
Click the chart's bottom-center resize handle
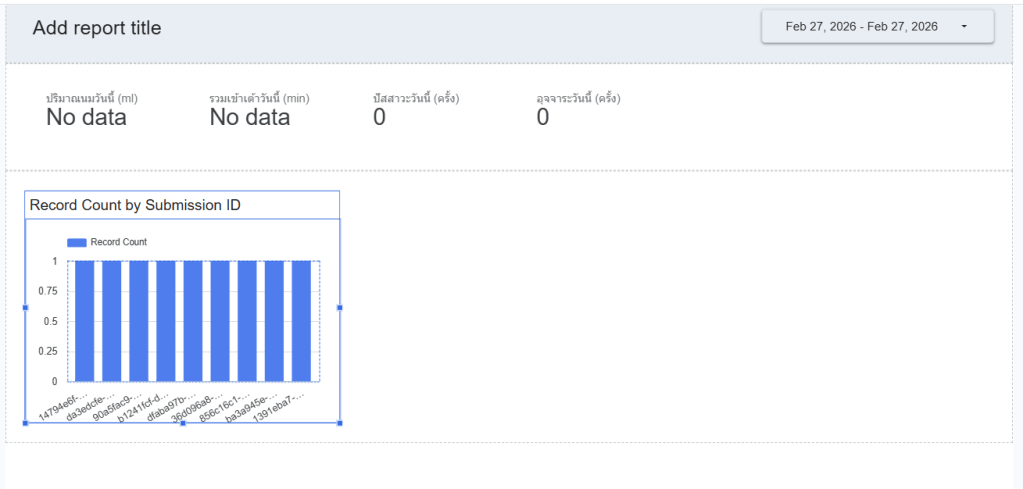pyautogui.click(x=182, y=423)
